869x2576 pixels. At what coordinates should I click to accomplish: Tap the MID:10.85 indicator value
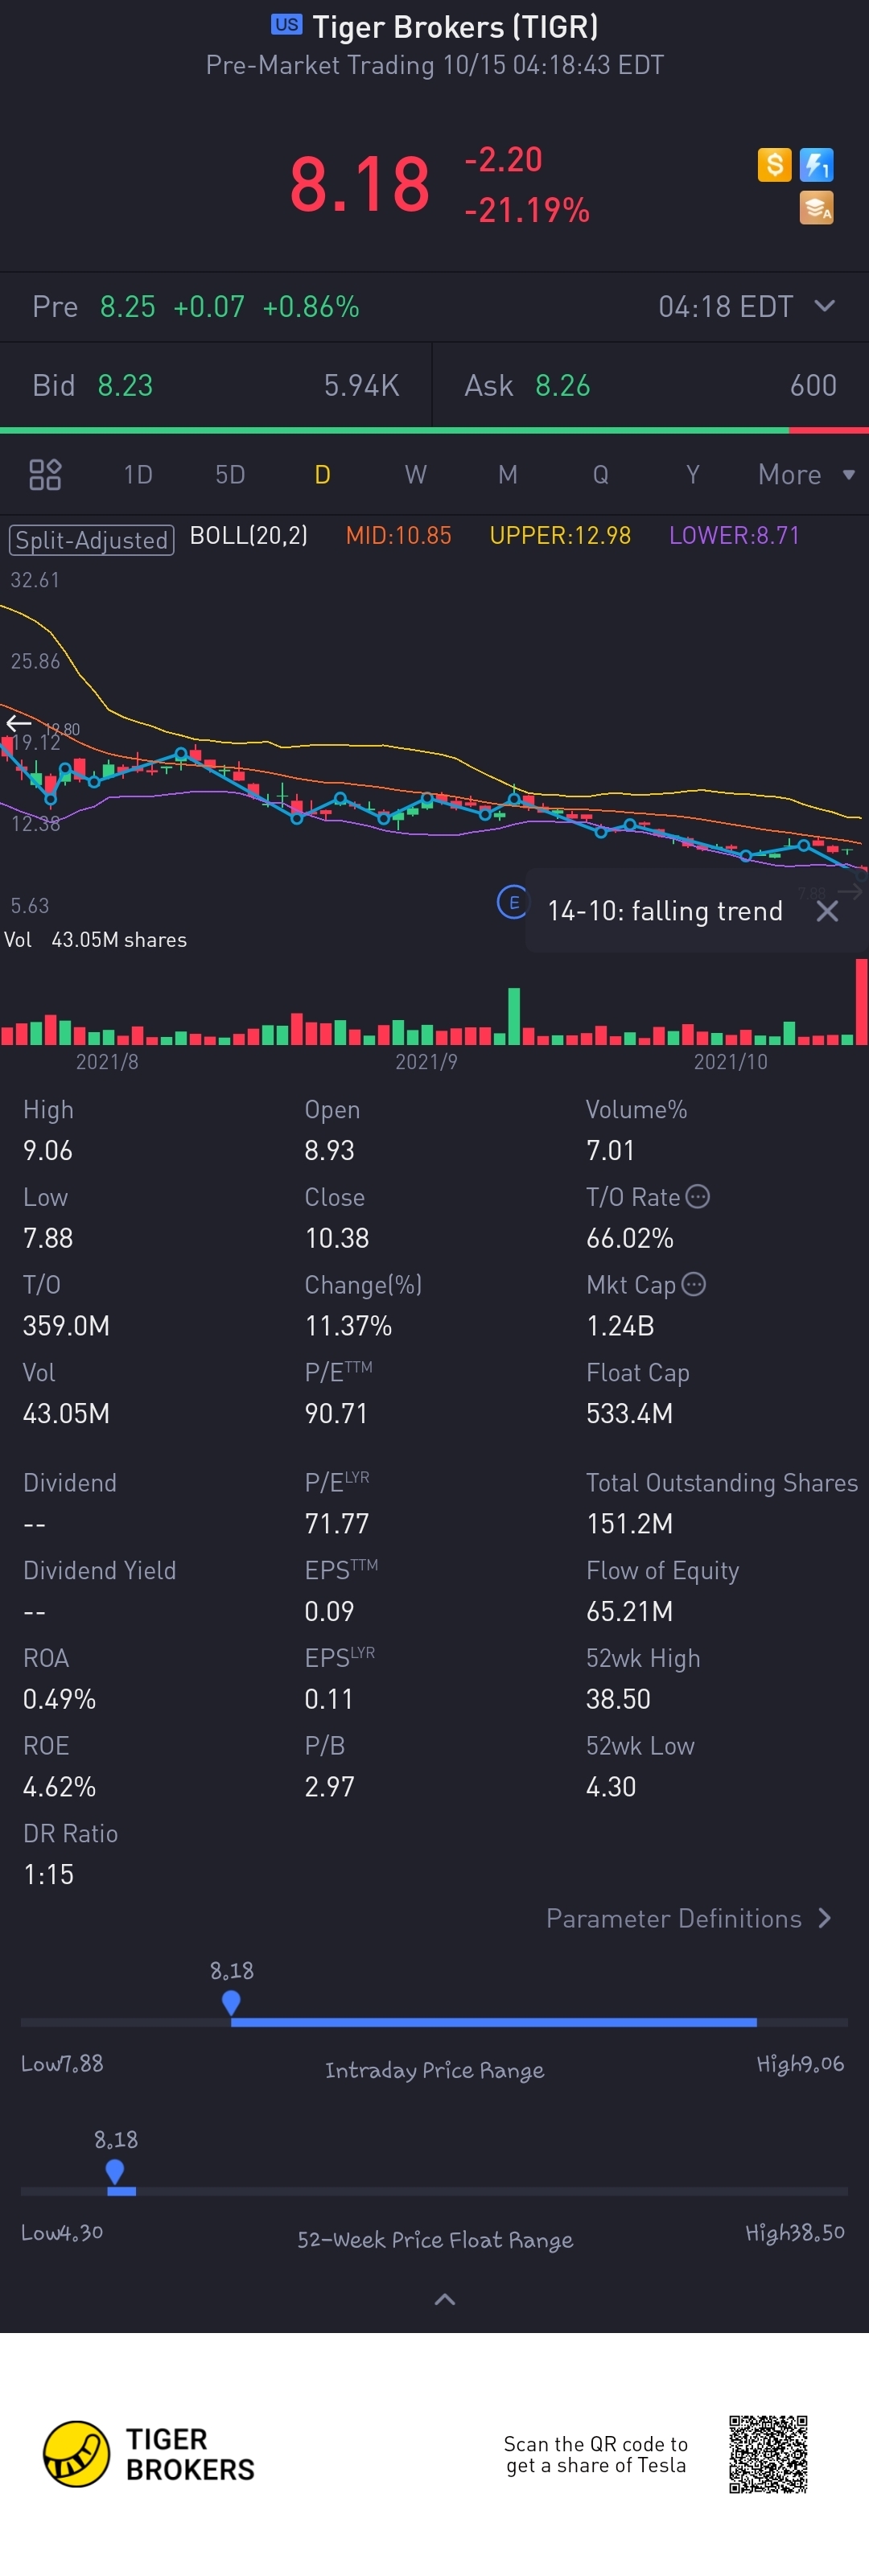coord(398,536)
